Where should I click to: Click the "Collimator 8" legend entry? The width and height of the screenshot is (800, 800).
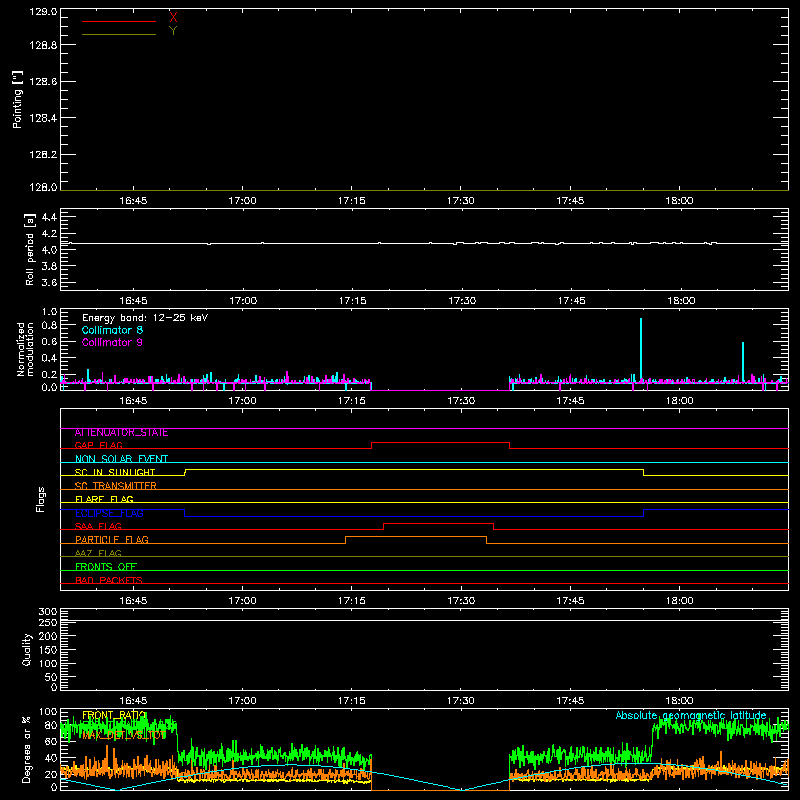click(x=112, y=330)
